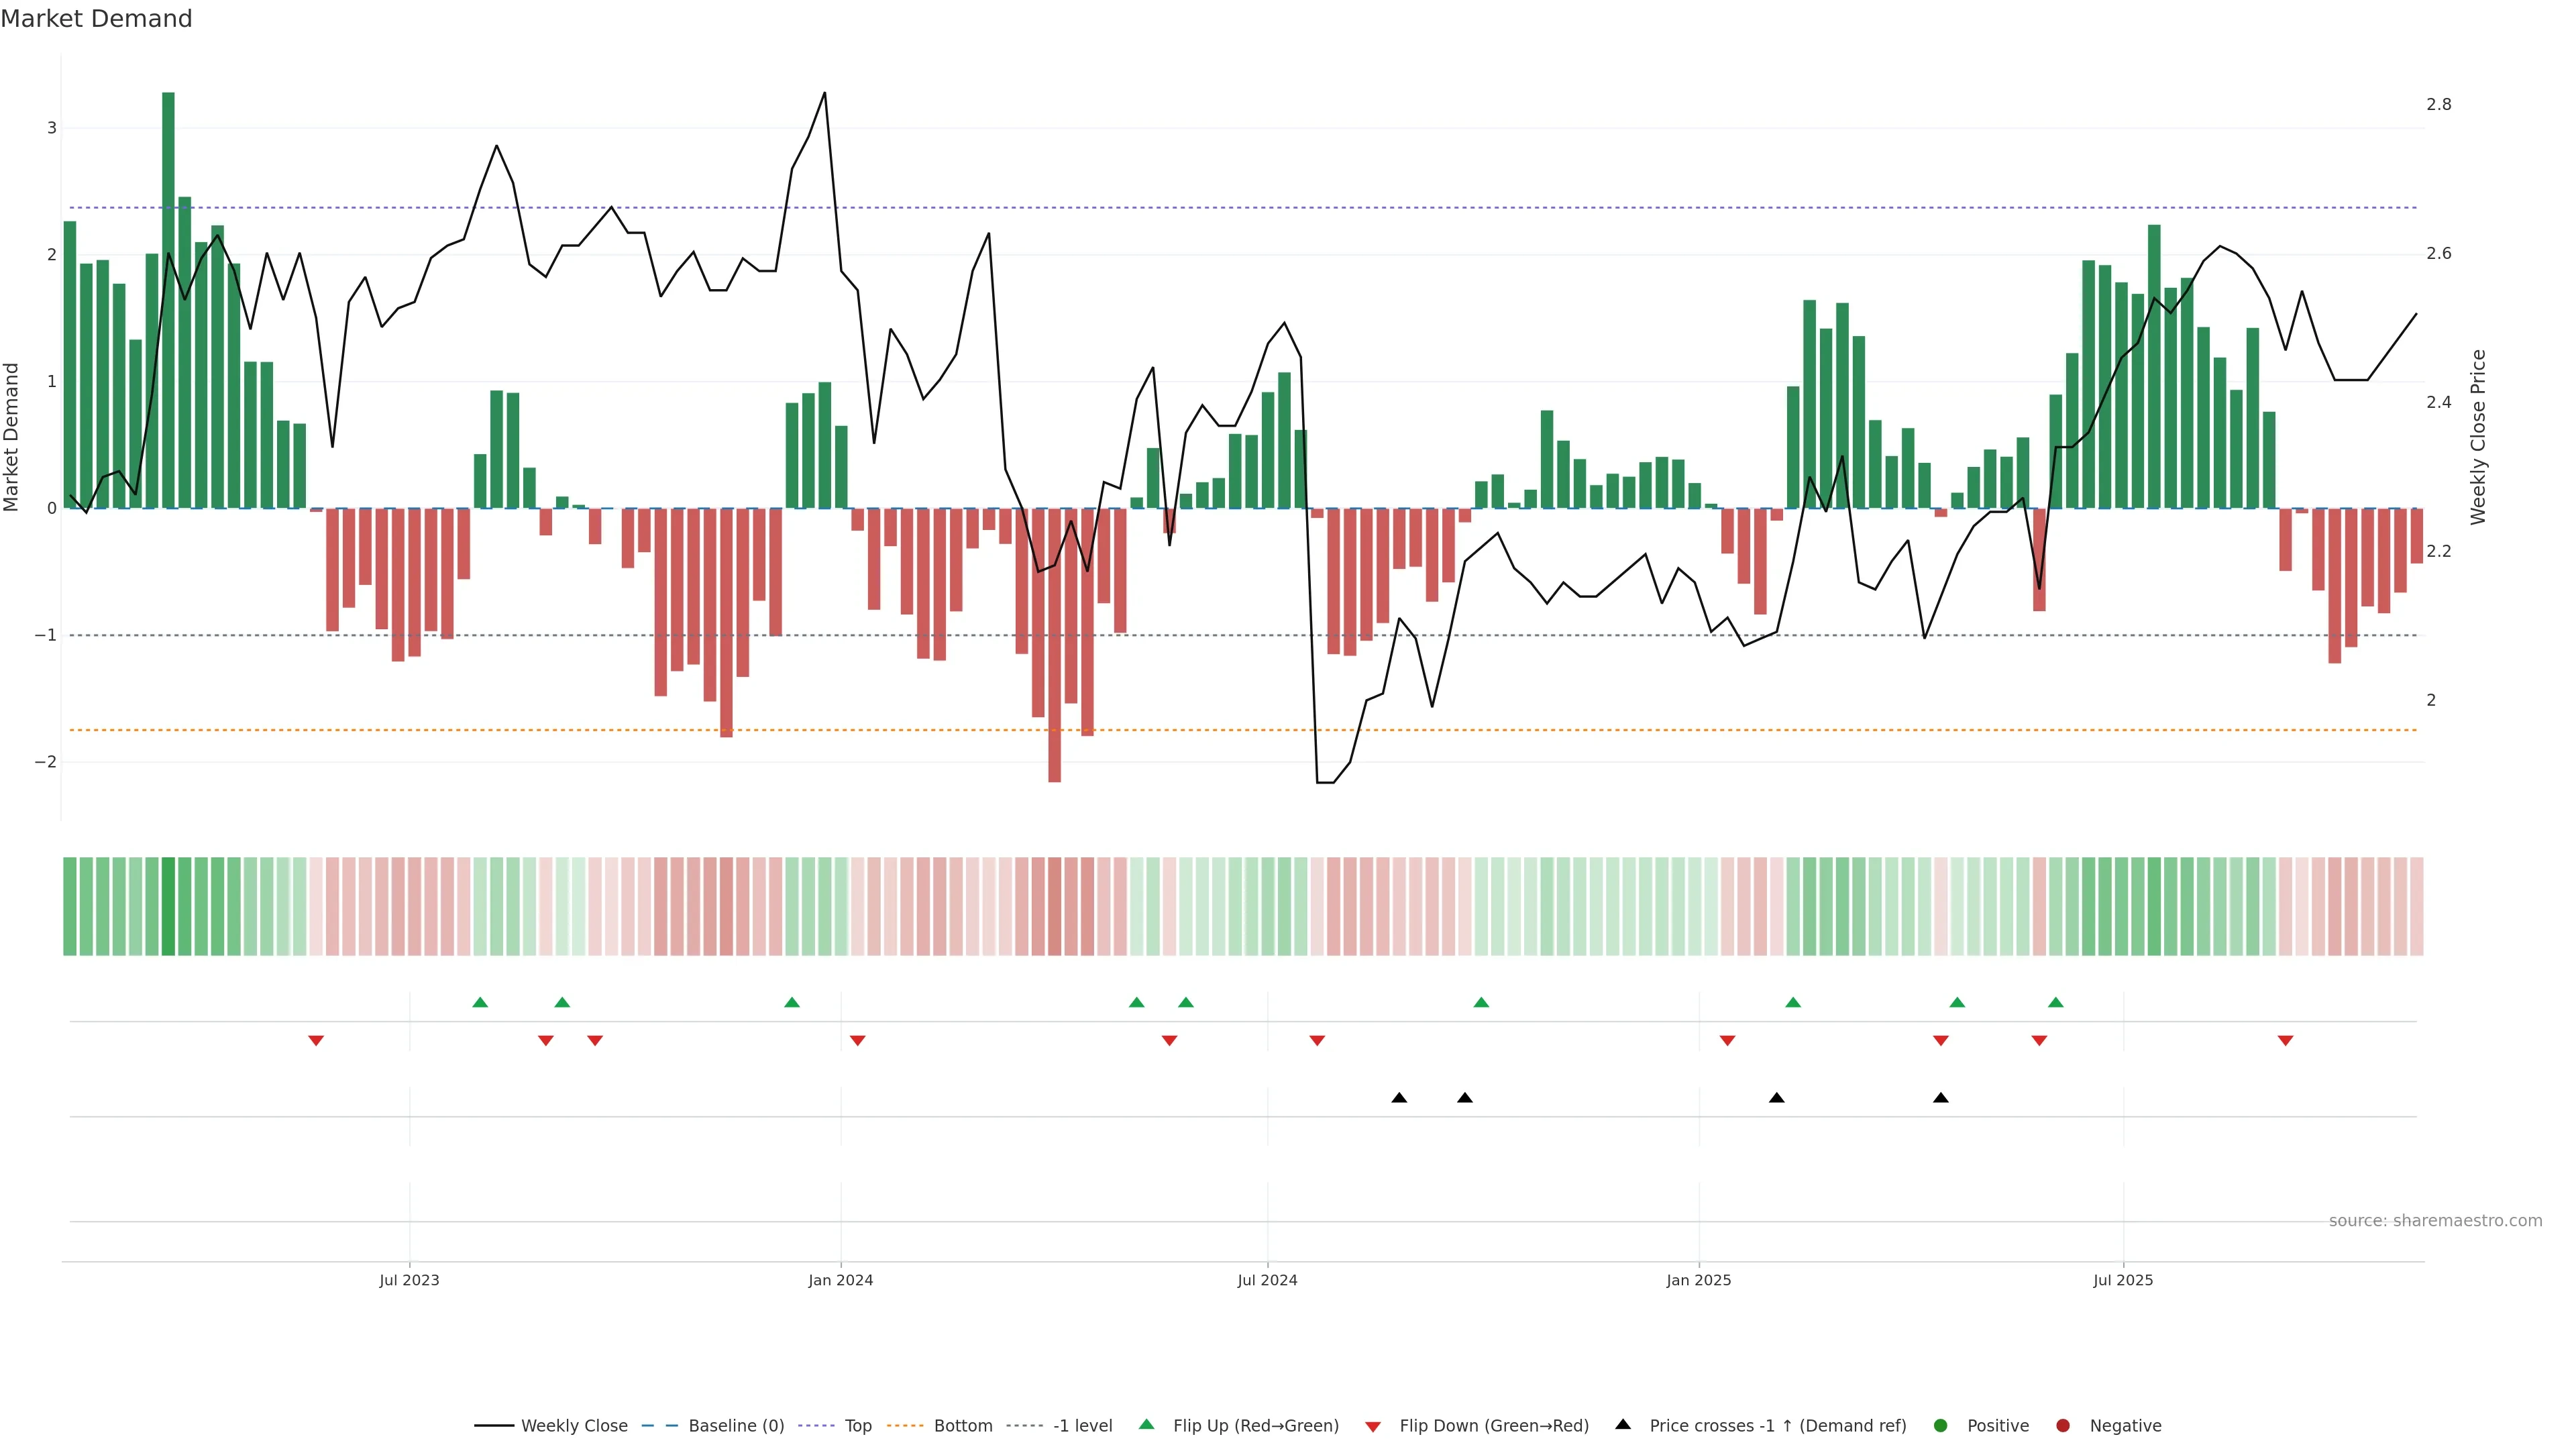Click the darkest green heatmap strip cell
Image resolution: width=2576 pixels, height=1449 pixels.
[x=168, y=906]
